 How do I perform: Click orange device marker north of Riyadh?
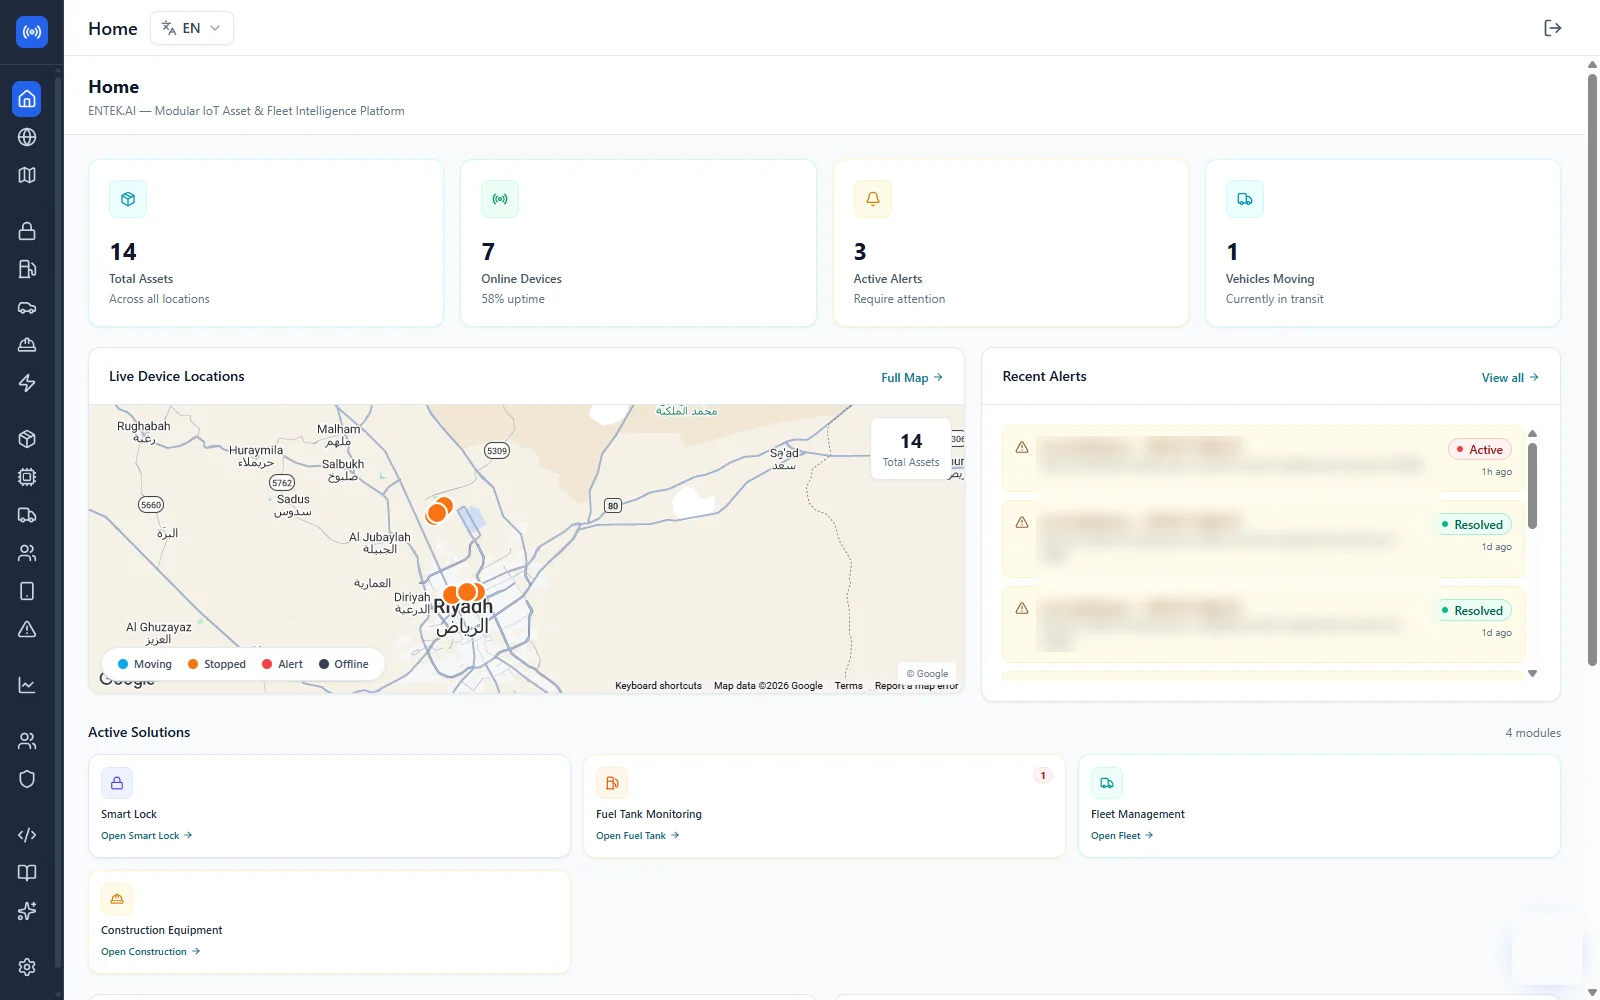(437, 513)
